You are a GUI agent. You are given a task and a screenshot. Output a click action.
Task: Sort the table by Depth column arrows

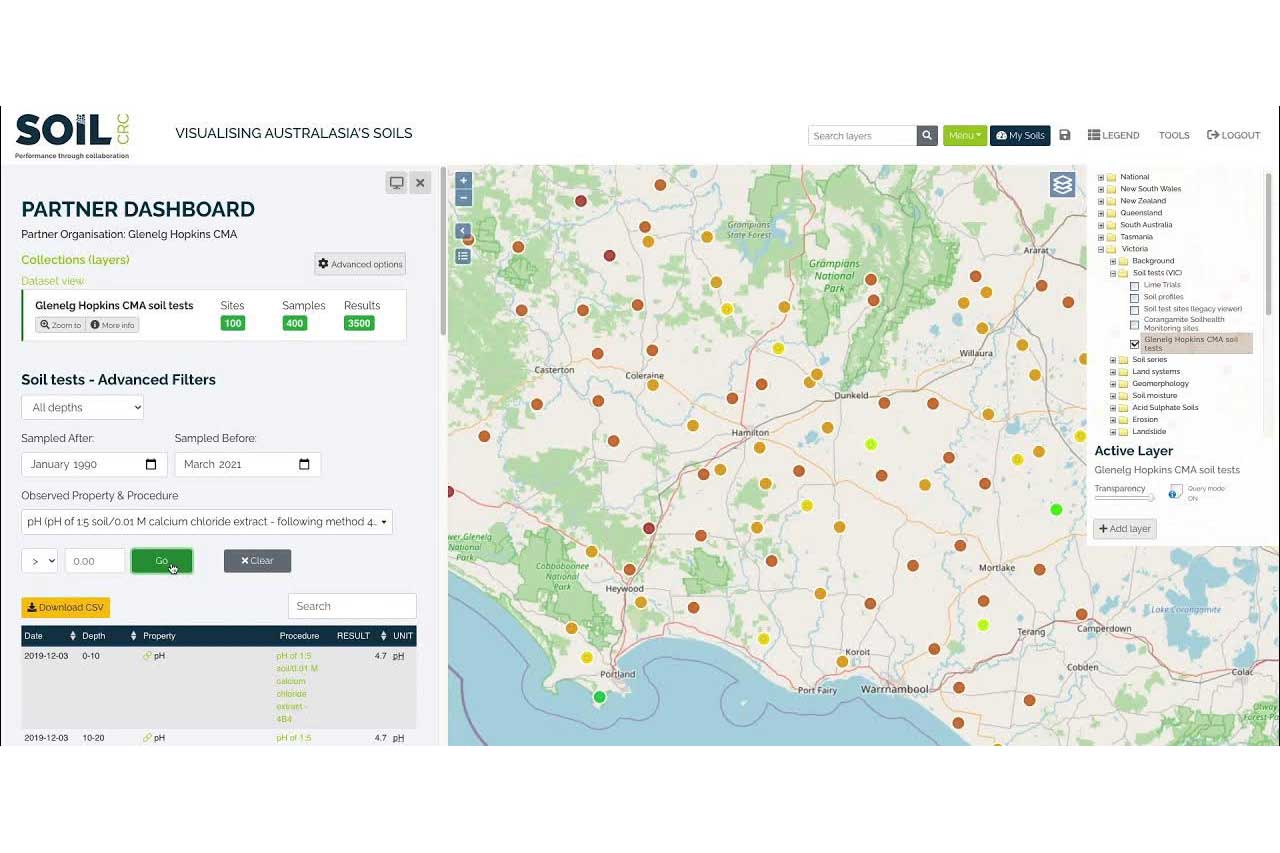pyautogui.click(x=133, y=636)
